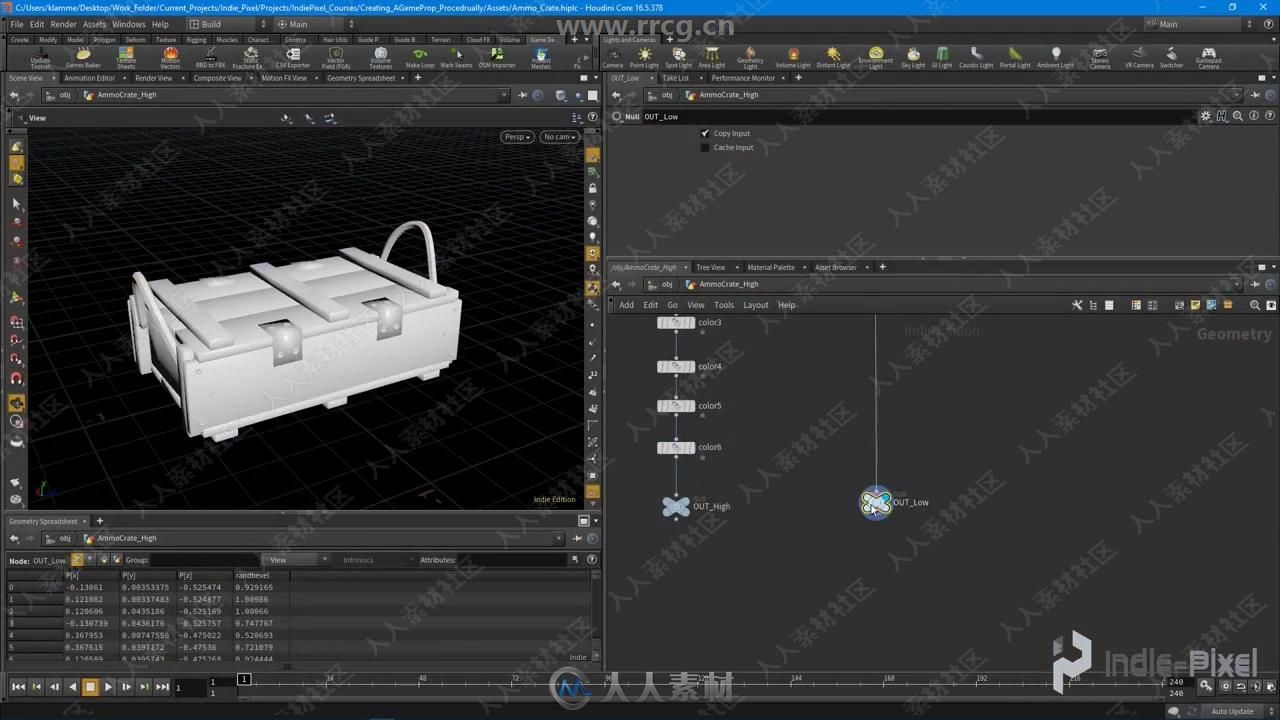This screenshot has width=1280, height=720.
Task: Click the Stop playback button
Action: pos(90,687)
